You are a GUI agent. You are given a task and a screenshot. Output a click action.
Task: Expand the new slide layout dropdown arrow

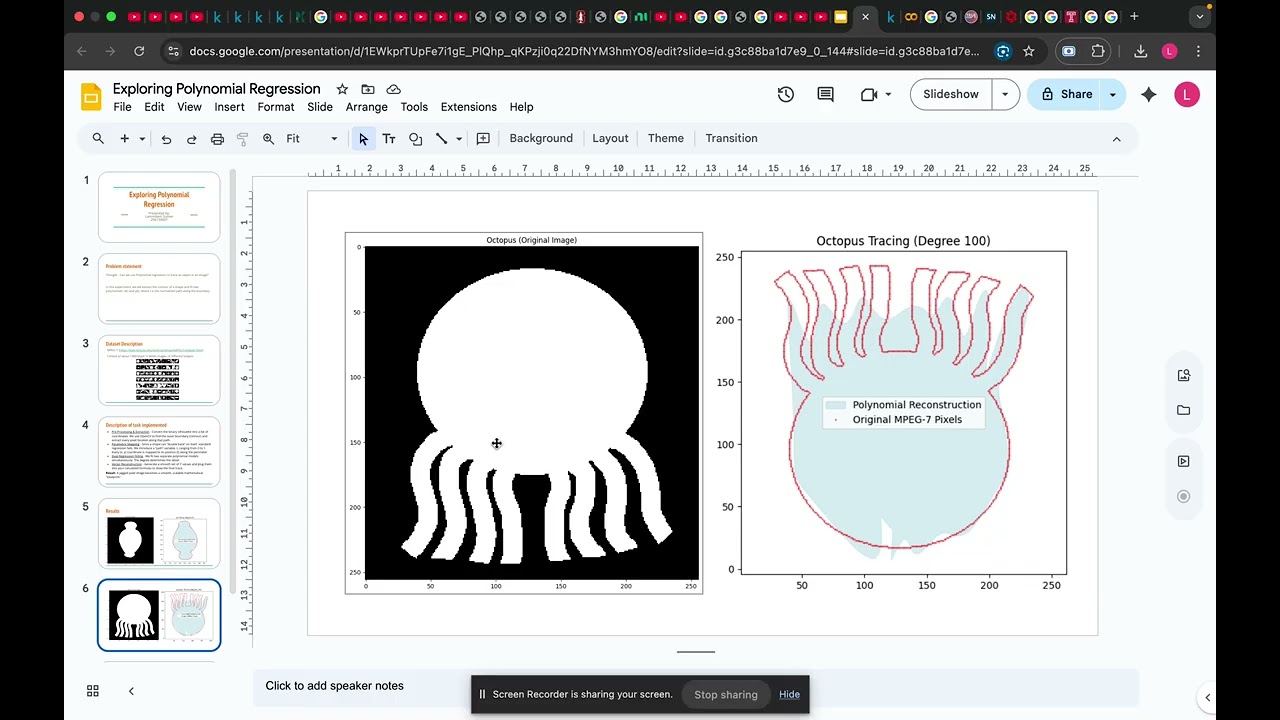[x=142, y=139]
